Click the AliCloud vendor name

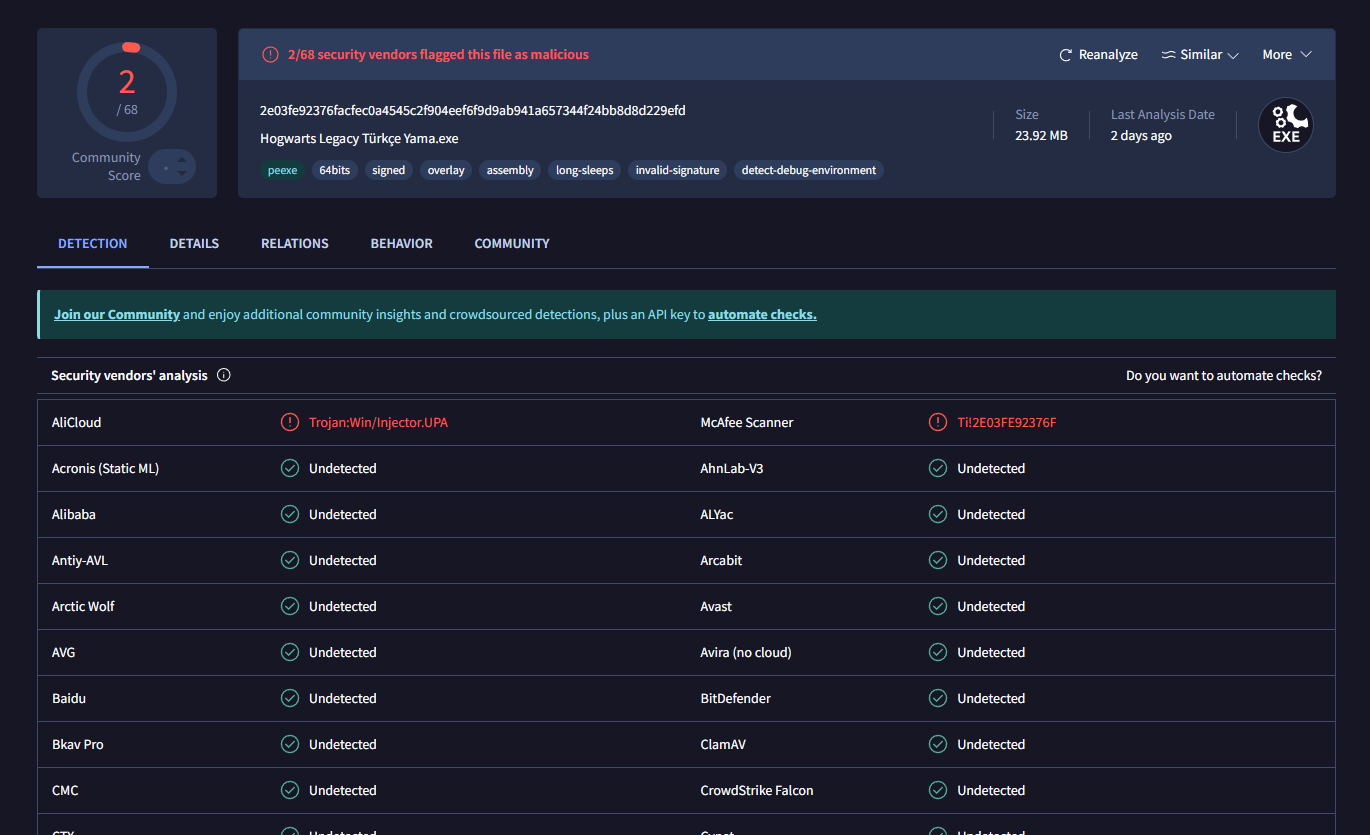pyautogui.click(x=76, y=422)
